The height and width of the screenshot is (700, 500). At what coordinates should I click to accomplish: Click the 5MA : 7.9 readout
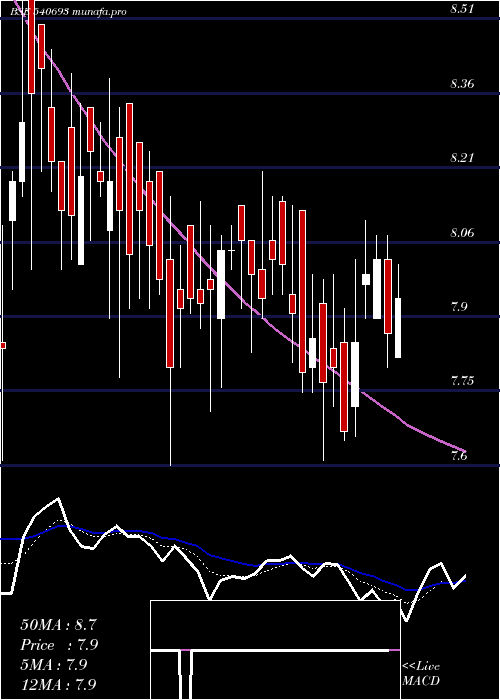click(54, 665)
